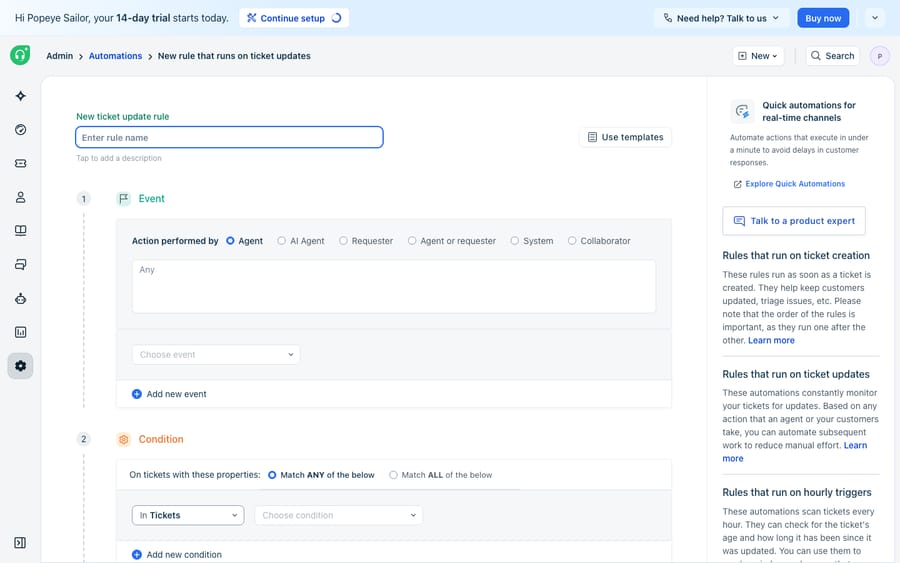900x563 pixels.
Task: Go to Admin breadcrumb
Action: [60, 56]
